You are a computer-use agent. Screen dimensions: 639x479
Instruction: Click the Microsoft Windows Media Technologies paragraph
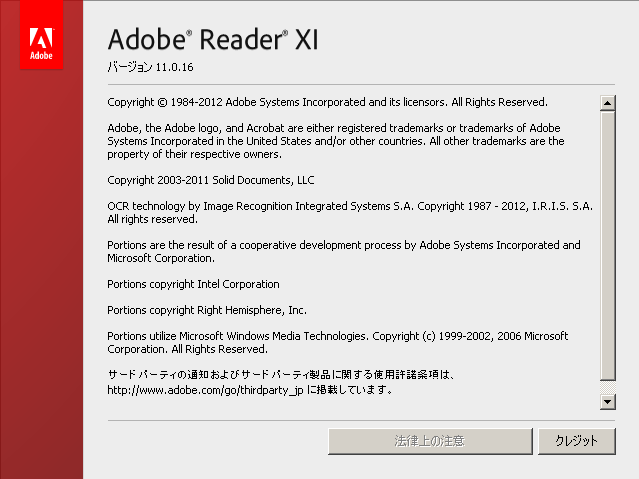pyautogui.click(x=337, y=343)
